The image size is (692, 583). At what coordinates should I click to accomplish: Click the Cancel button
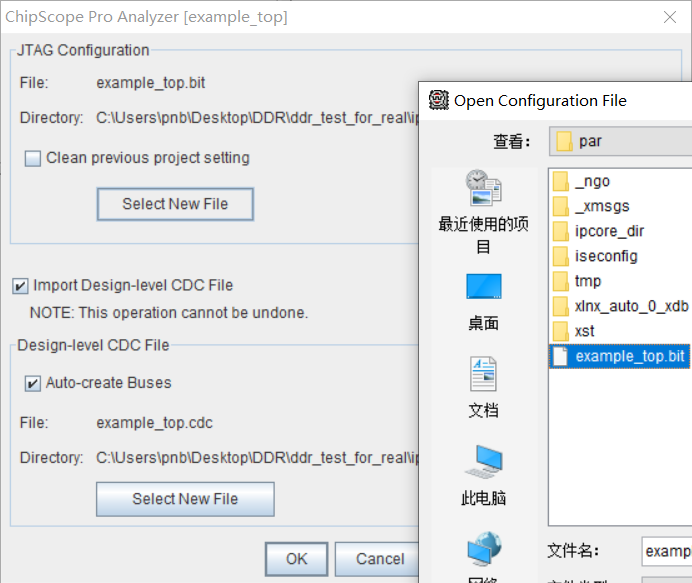click(x=377, y=559)
